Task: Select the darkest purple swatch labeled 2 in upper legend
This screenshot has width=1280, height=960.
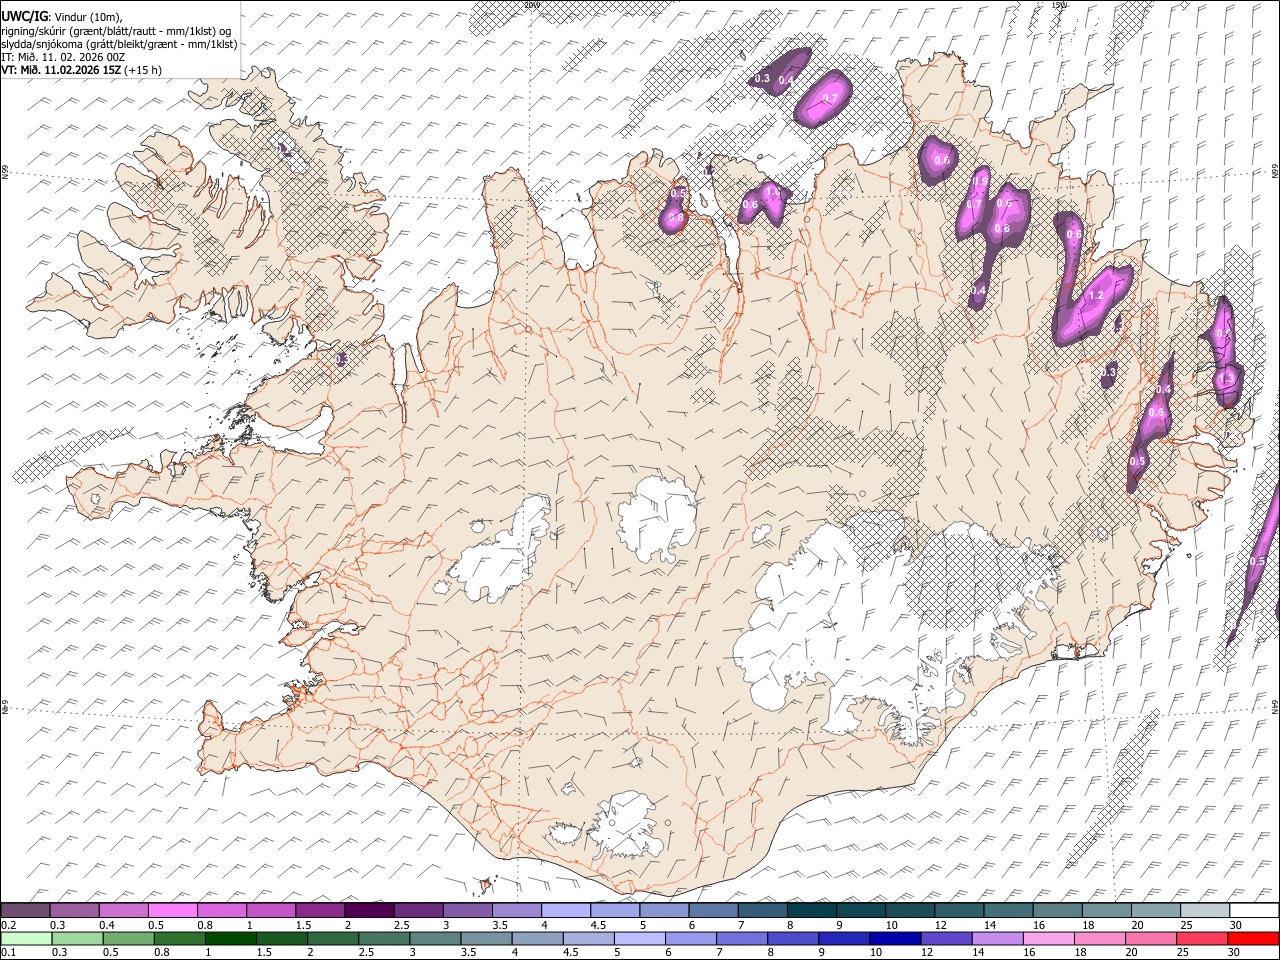Action: 369,911
